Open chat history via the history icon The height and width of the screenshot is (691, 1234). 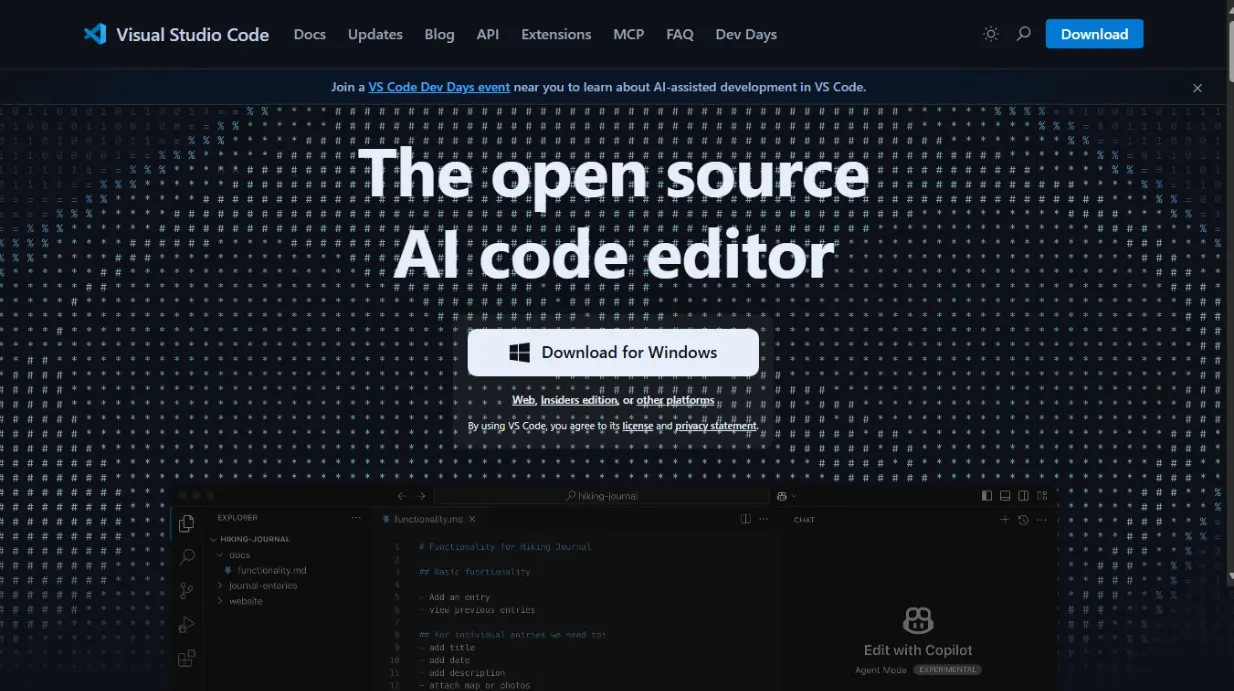1023,519
